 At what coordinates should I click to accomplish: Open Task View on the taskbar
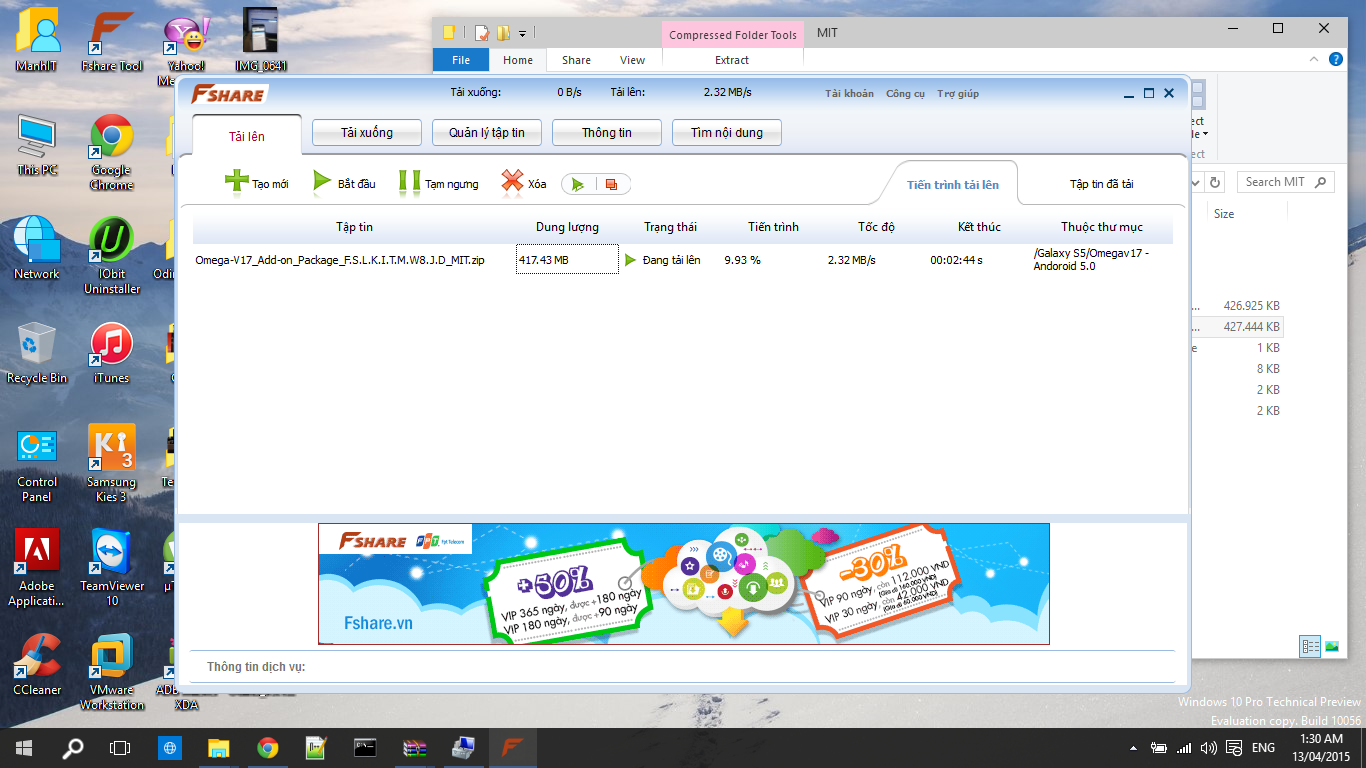pos(120,748)
